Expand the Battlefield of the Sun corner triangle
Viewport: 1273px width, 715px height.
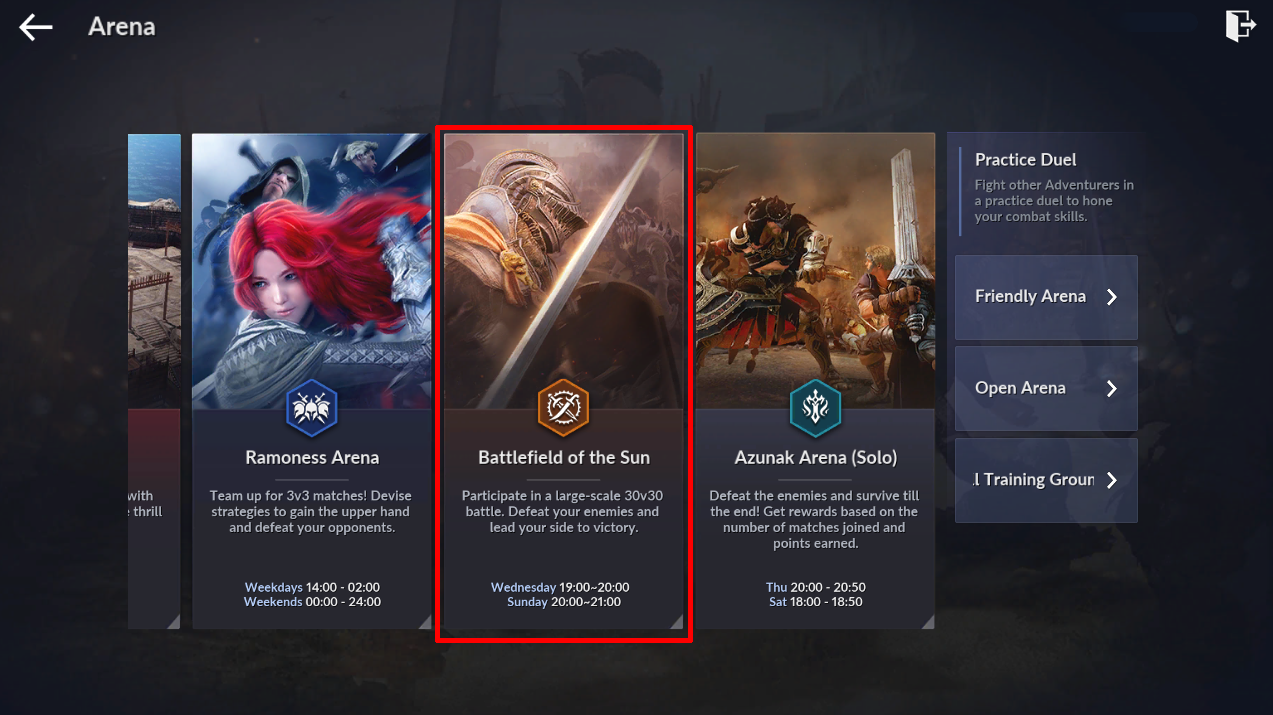(676, 622)
